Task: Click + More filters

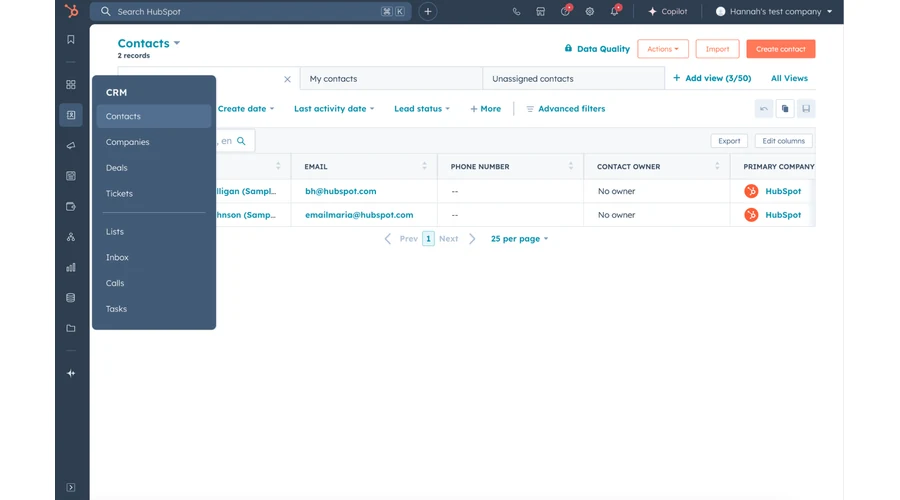Action: point(486,108)
